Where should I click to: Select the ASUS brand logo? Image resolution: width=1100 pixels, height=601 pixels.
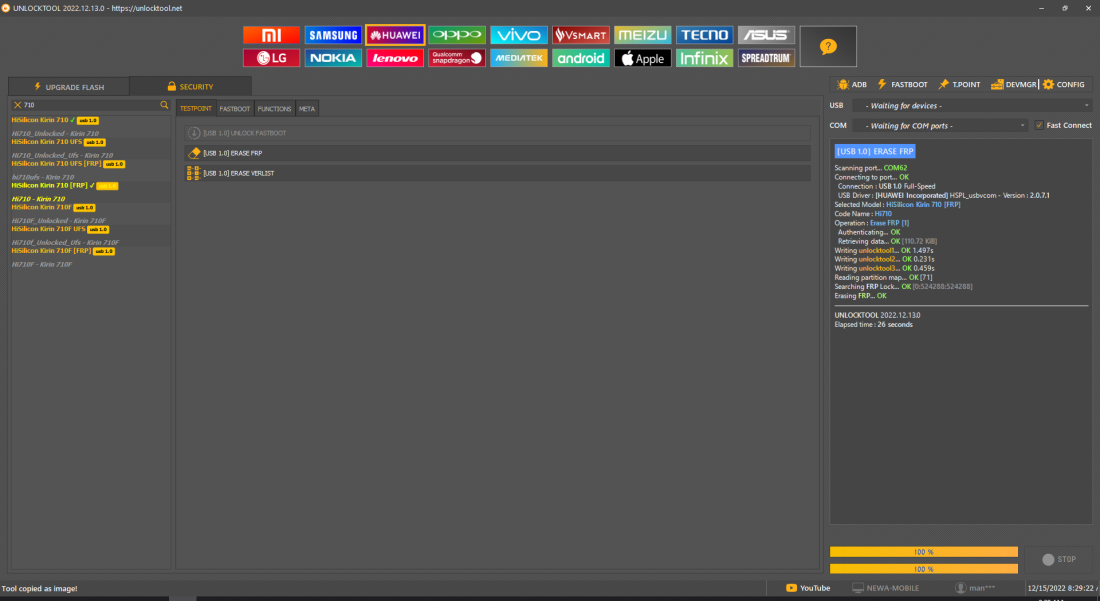click(766, 35)
